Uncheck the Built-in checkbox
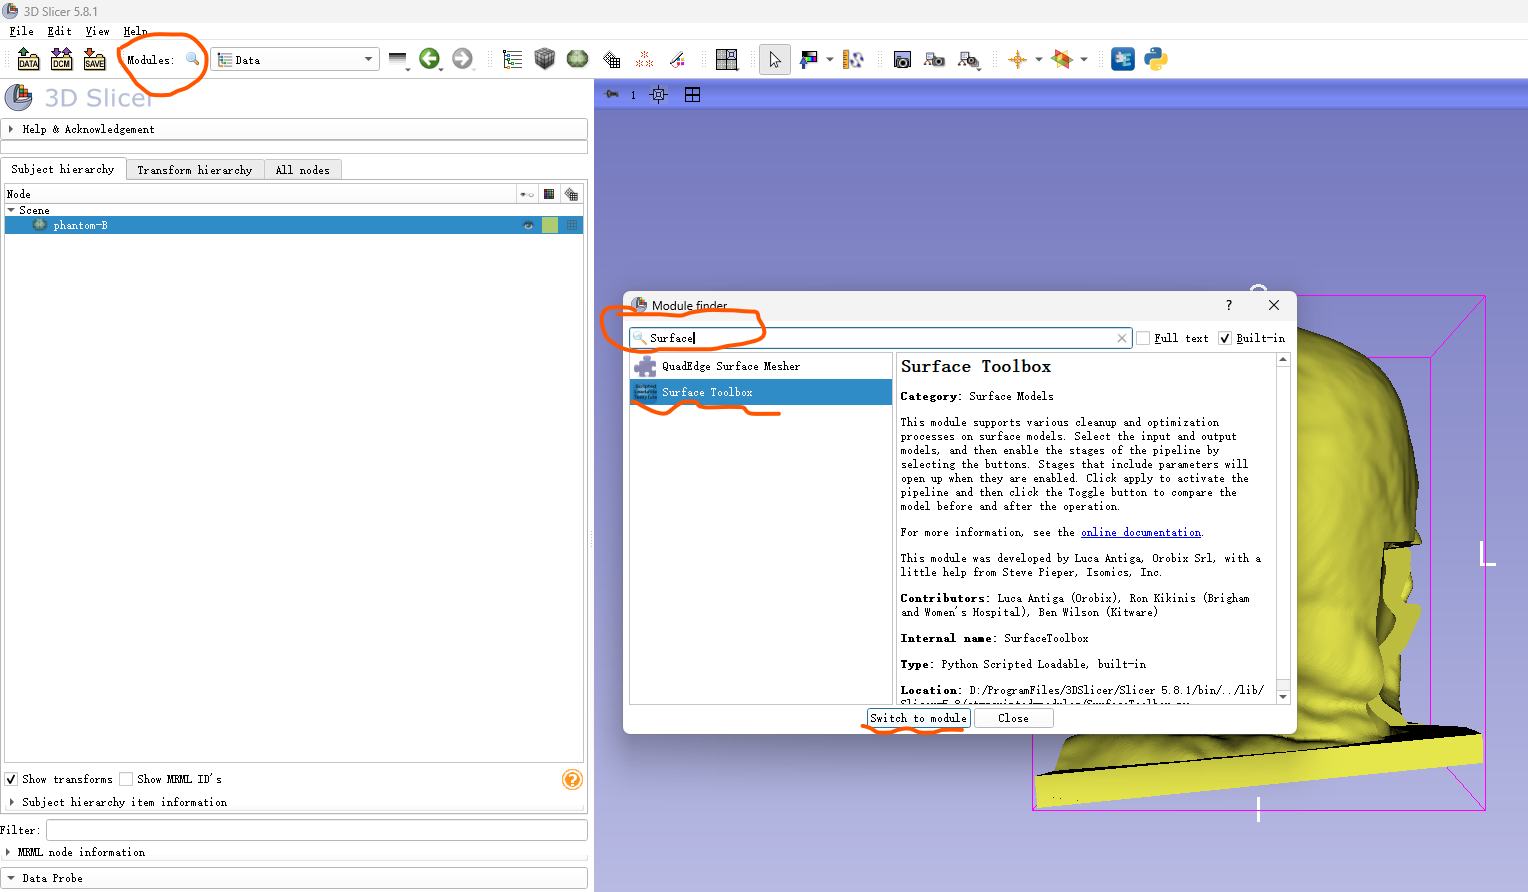 click(x=1225, y=338)
